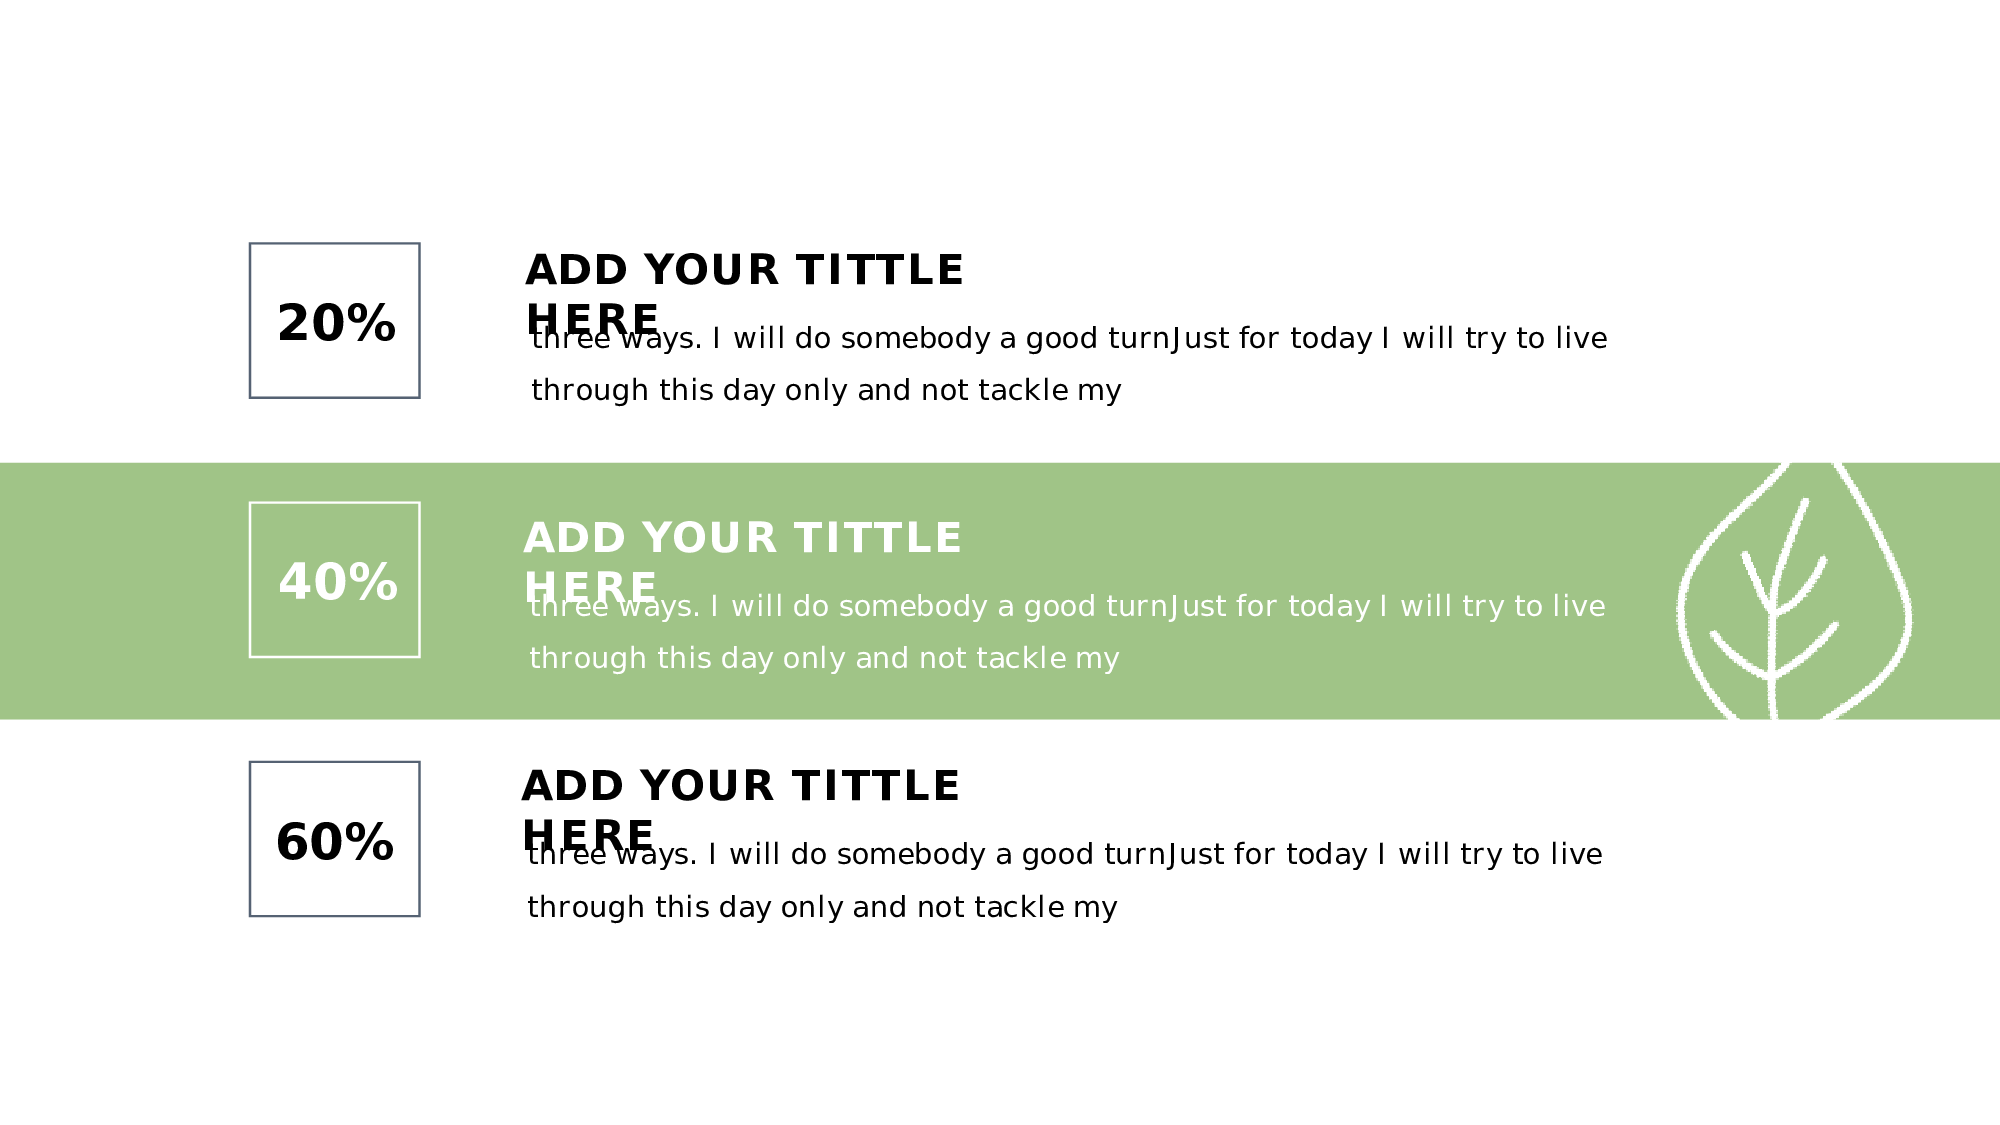Select the white 40% outlined box
The width and height of the screenshot is (2000, 1125).
[x=335, y=580]
